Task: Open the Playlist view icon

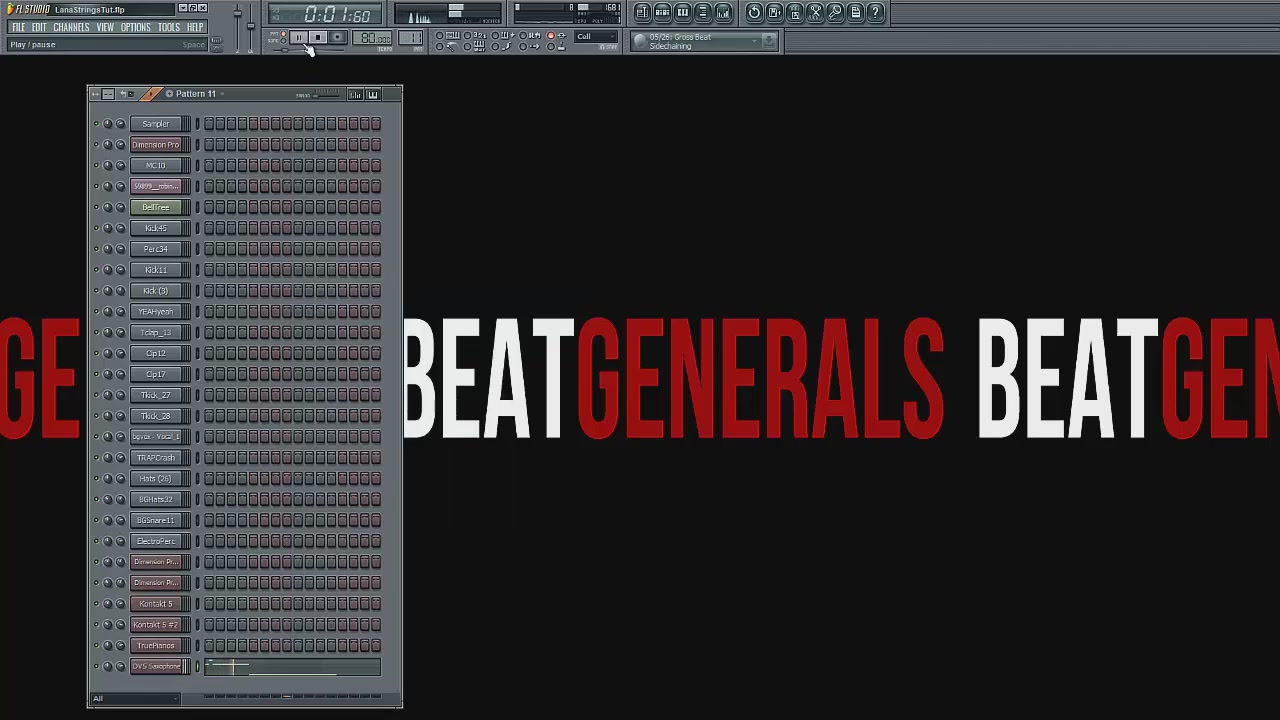Action: [x=642, y=12]
